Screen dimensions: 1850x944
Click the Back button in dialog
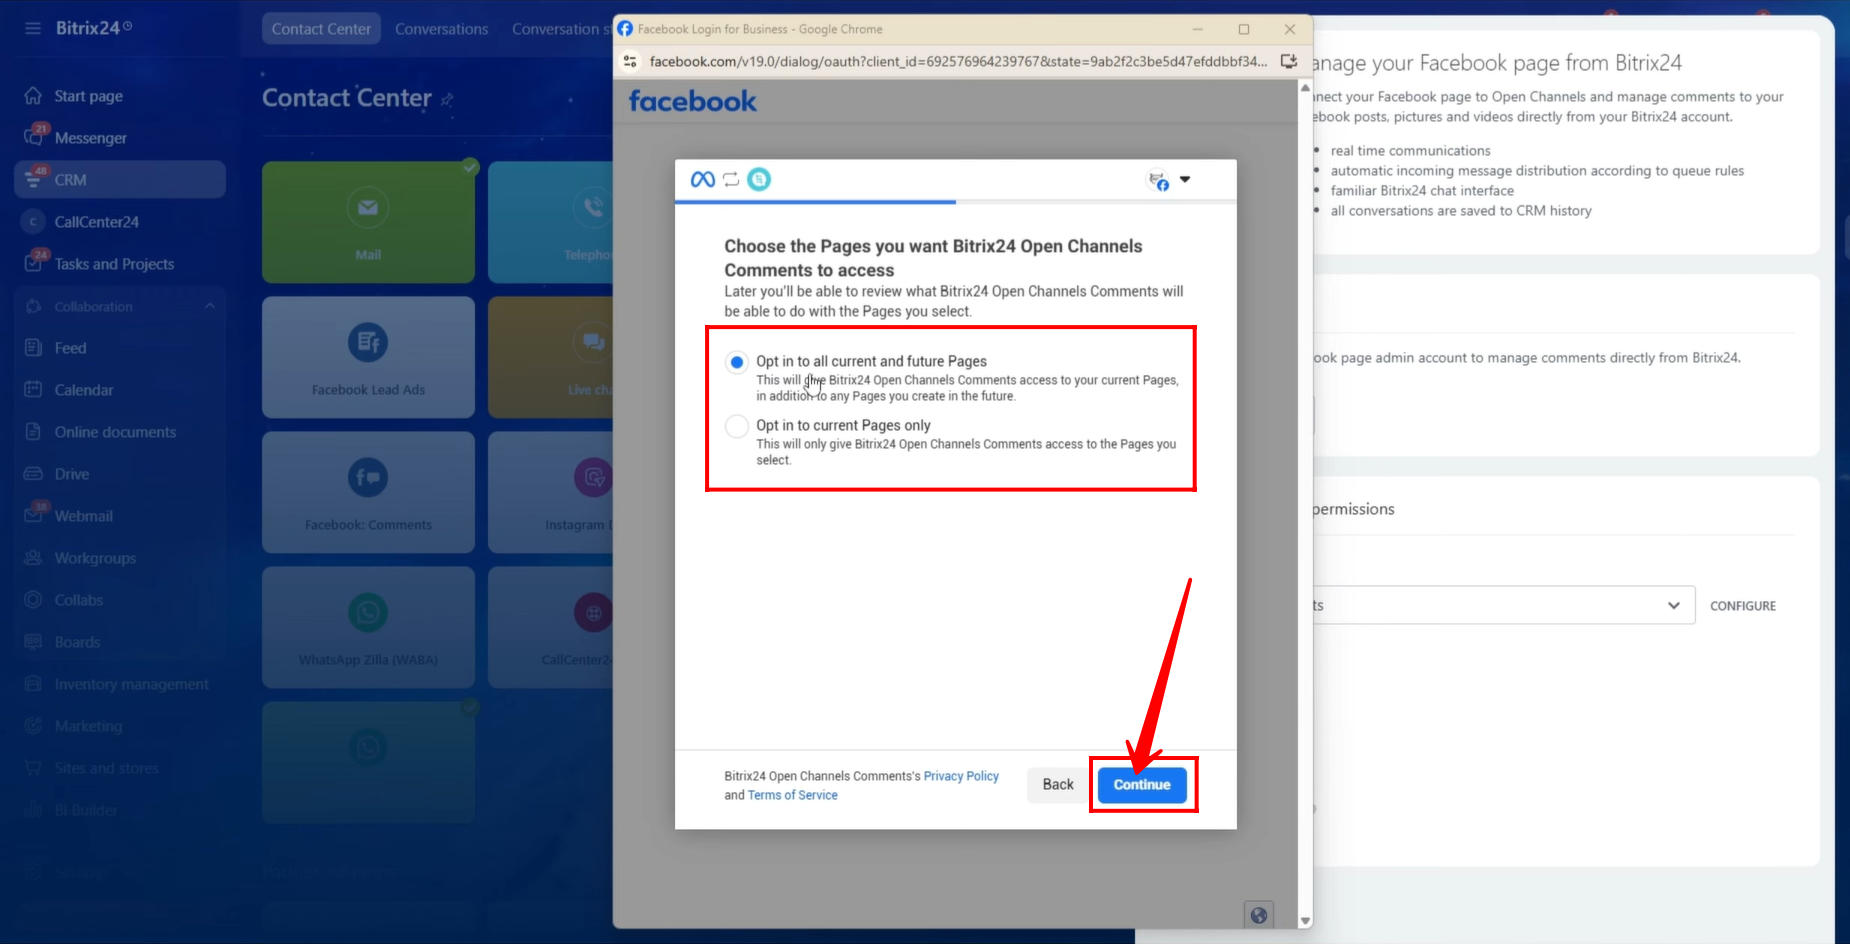click(x=1057, y=785)
